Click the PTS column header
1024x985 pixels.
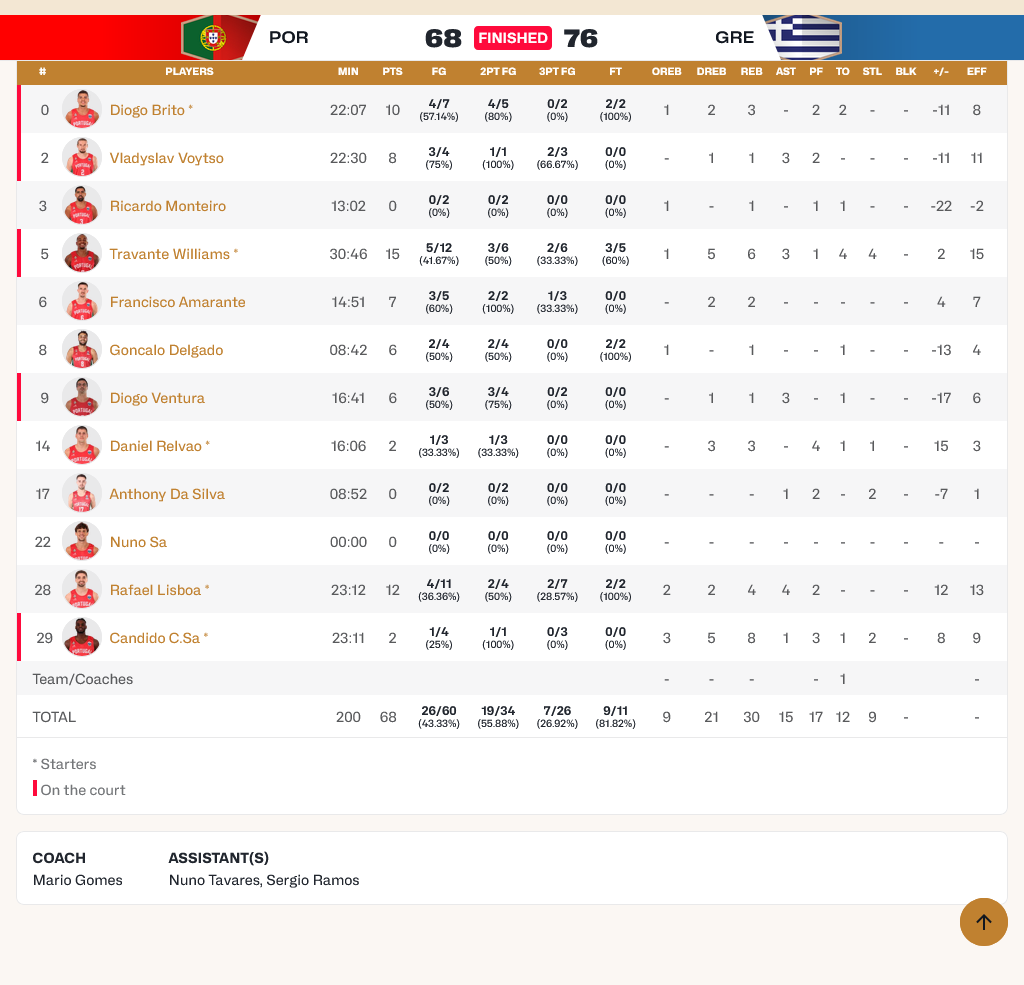(392, 72)
